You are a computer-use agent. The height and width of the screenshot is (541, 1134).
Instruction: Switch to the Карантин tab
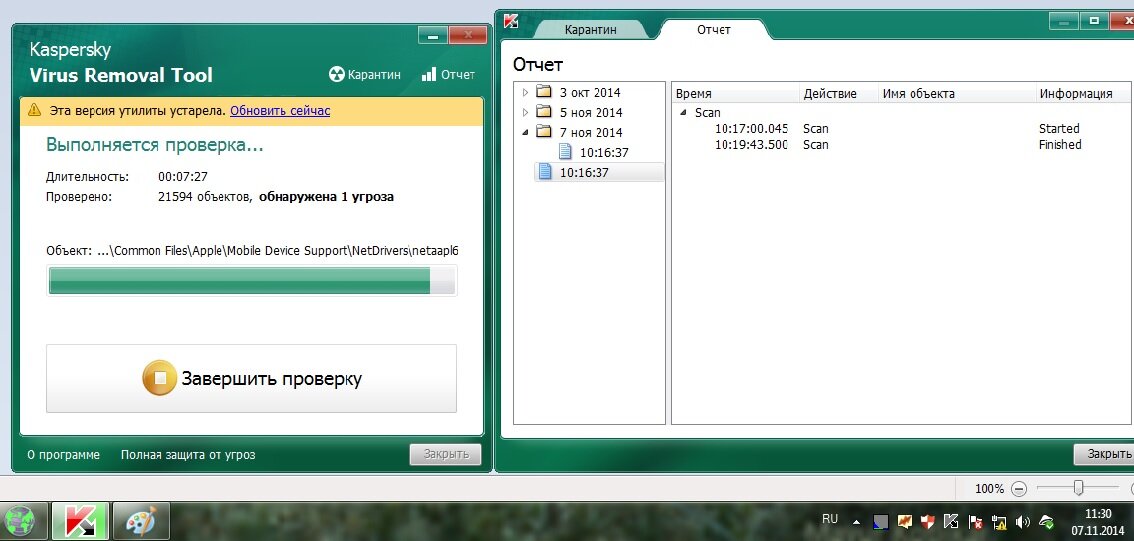(590, 30)
